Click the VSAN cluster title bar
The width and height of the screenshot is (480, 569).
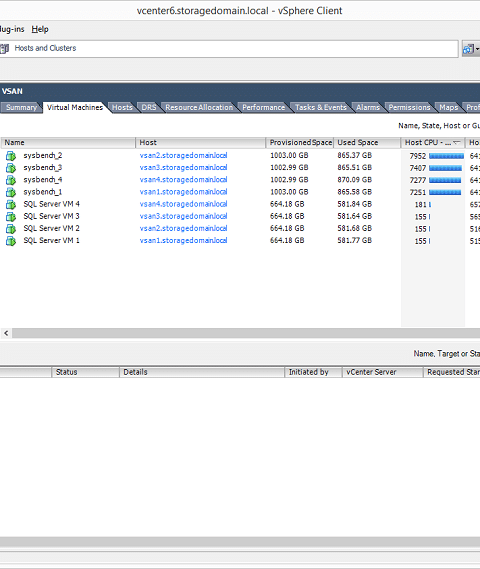tap(240, 91)
